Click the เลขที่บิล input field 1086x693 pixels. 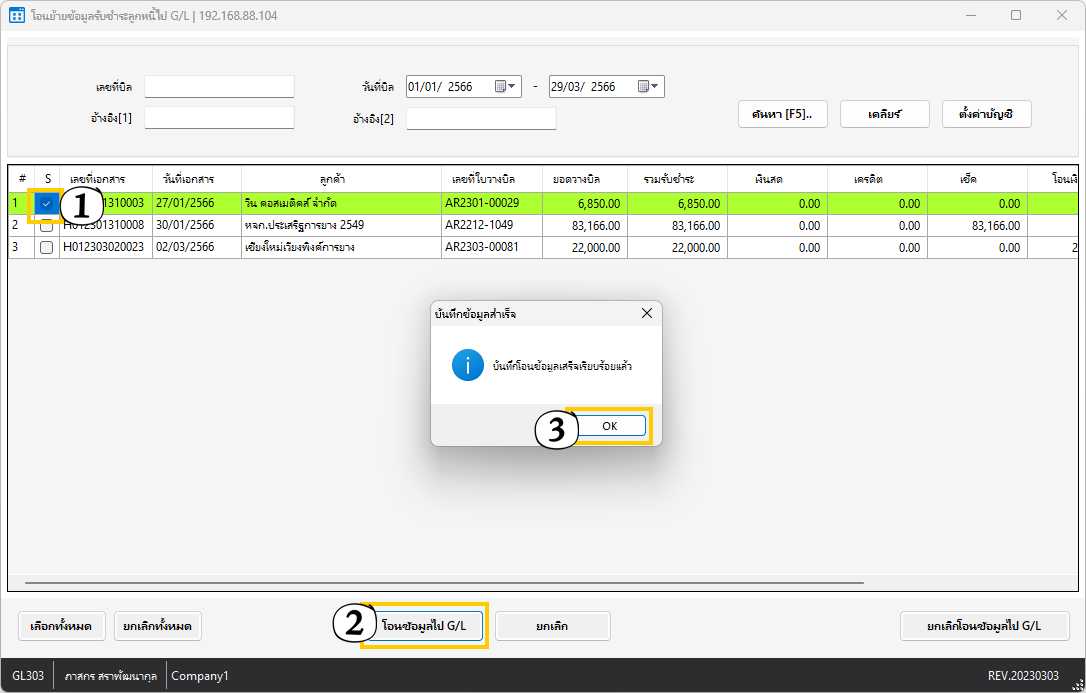coord(219,87)
